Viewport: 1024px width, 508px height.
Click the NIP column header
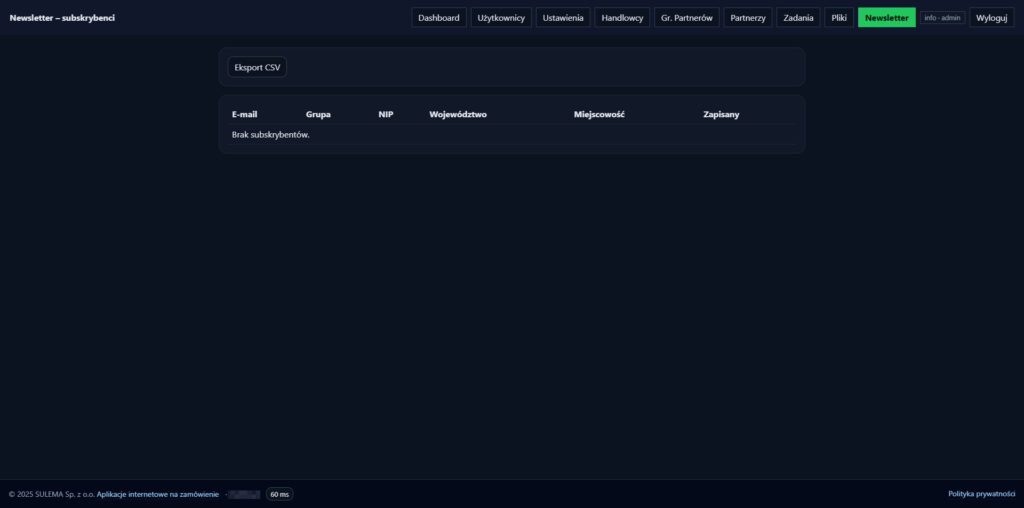[386, 115]
